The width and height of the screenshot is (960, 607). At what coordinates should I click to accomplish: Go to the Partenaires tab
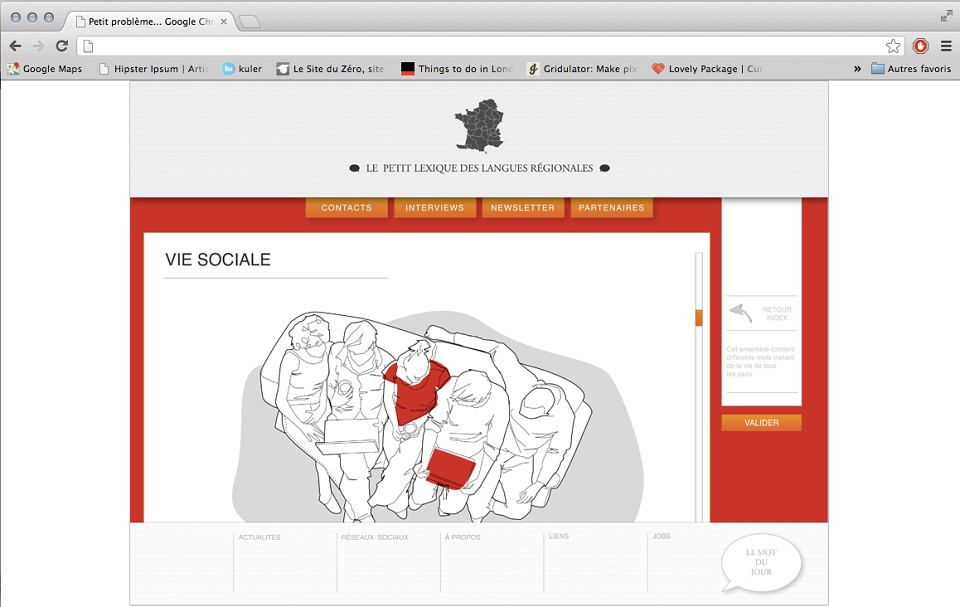point(612,208)
